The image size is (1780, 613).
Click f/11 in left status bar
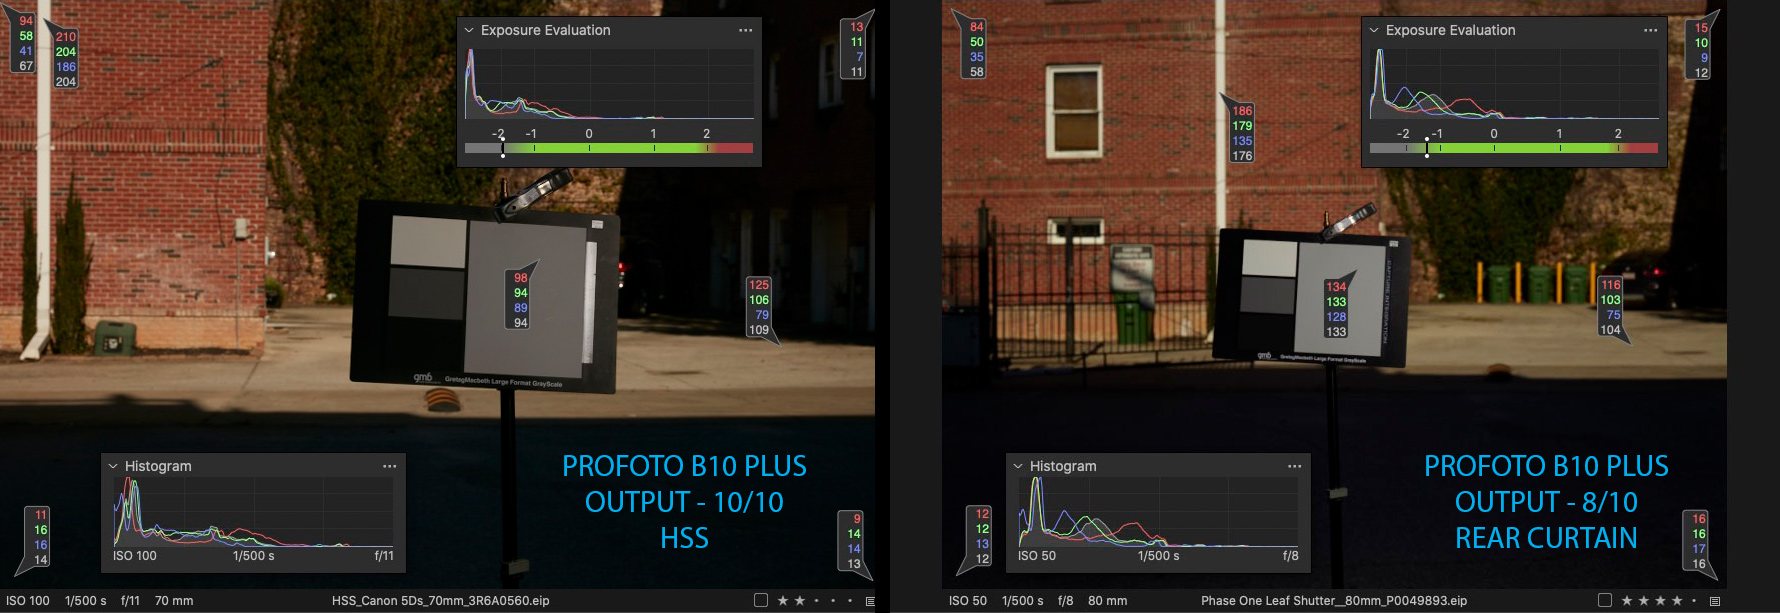pos(130,601)
